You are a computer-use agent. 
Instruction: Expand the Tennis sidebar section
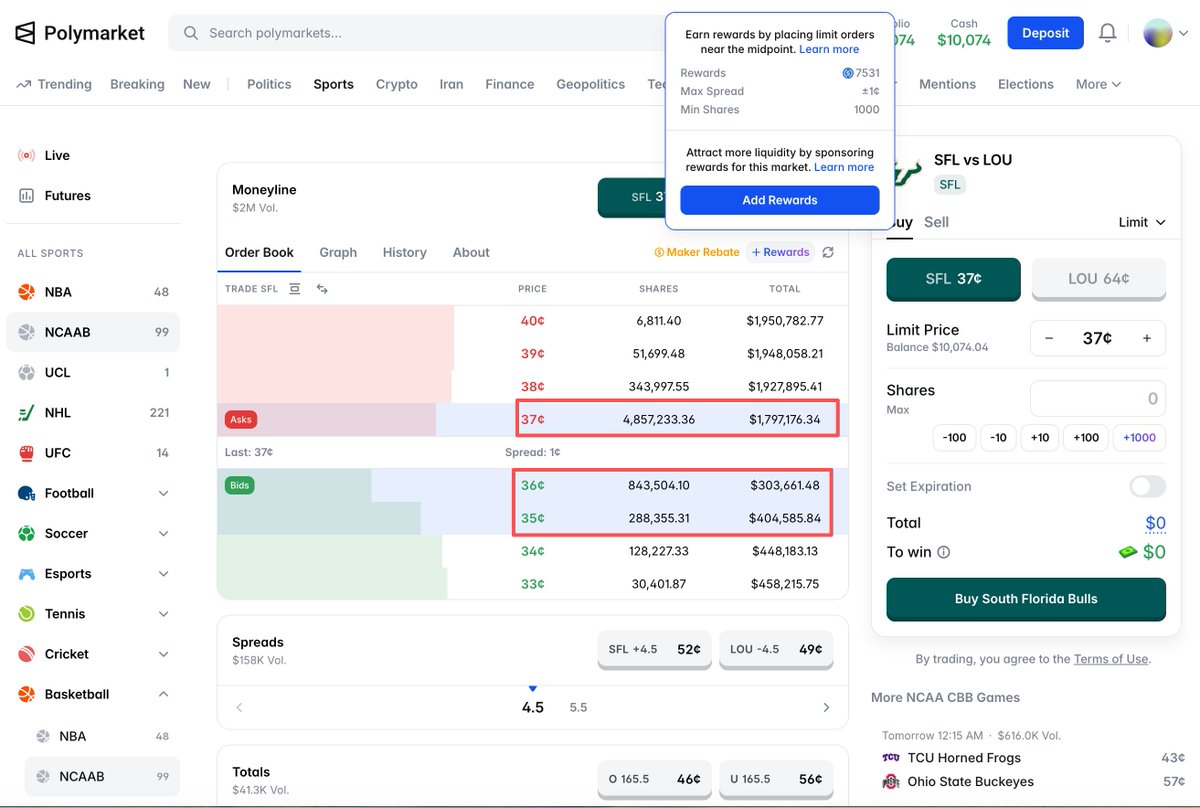click(x=164, y=614)
